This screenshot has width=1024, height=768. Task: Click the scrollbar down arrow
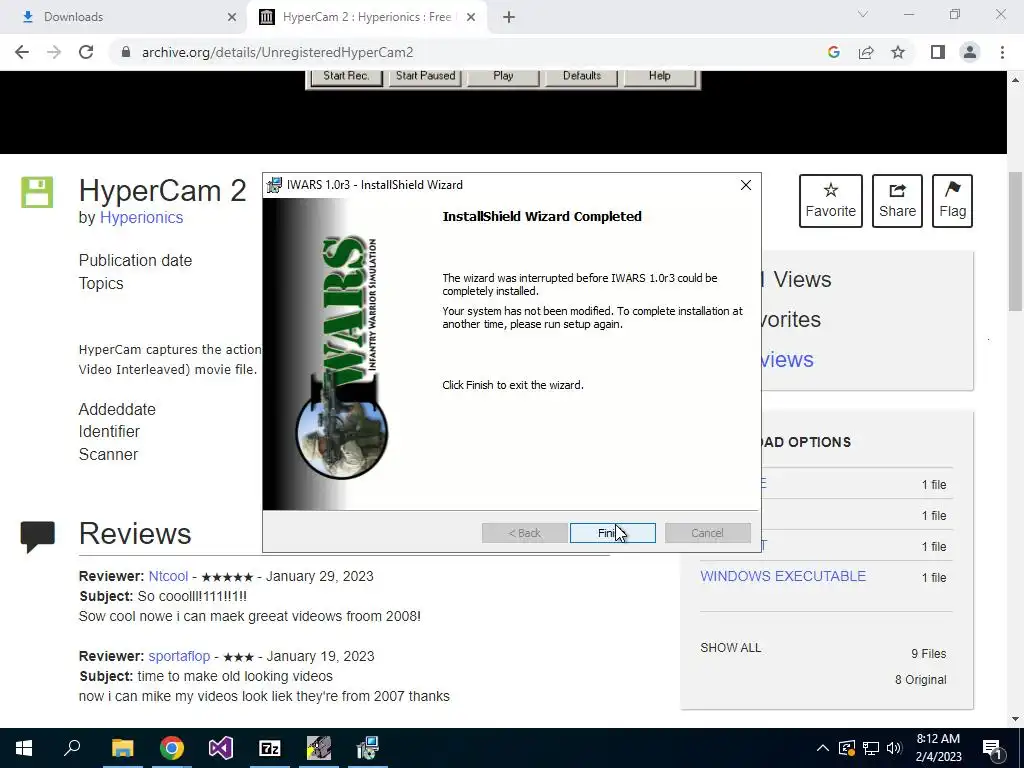coord(1016,719)
